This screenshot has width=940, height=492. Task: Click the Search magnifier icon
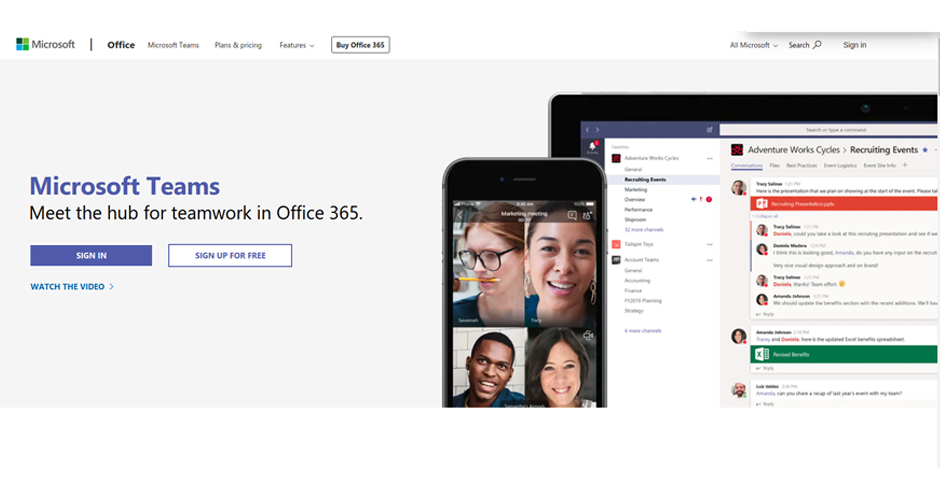click(817, 44)
